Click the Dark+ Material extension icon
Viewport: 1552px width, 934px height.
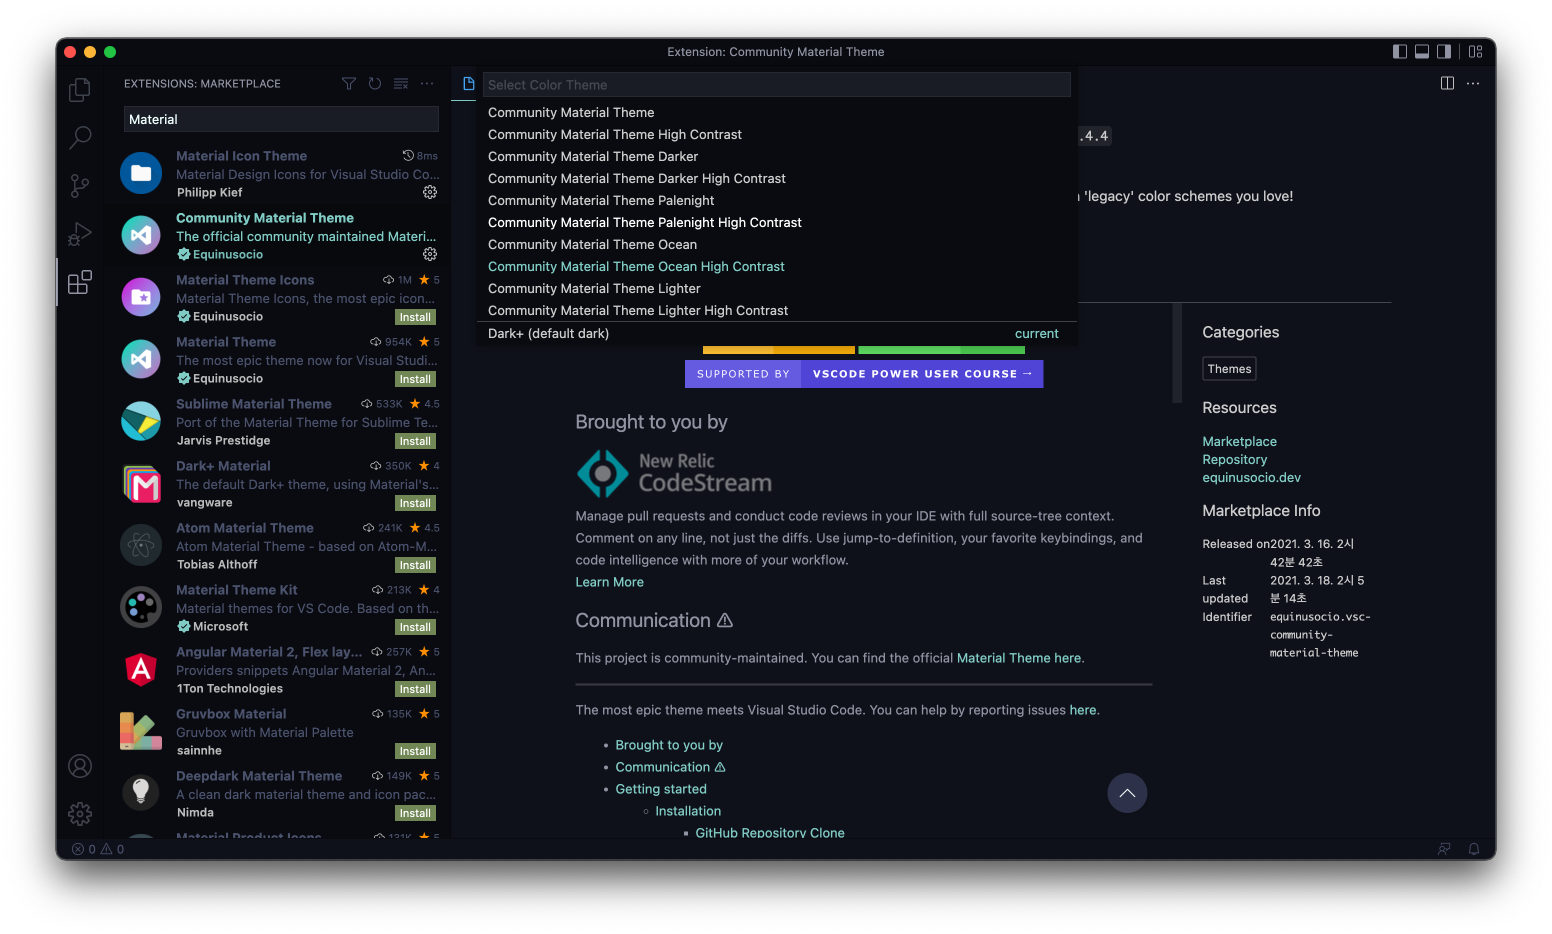[141, 483]
